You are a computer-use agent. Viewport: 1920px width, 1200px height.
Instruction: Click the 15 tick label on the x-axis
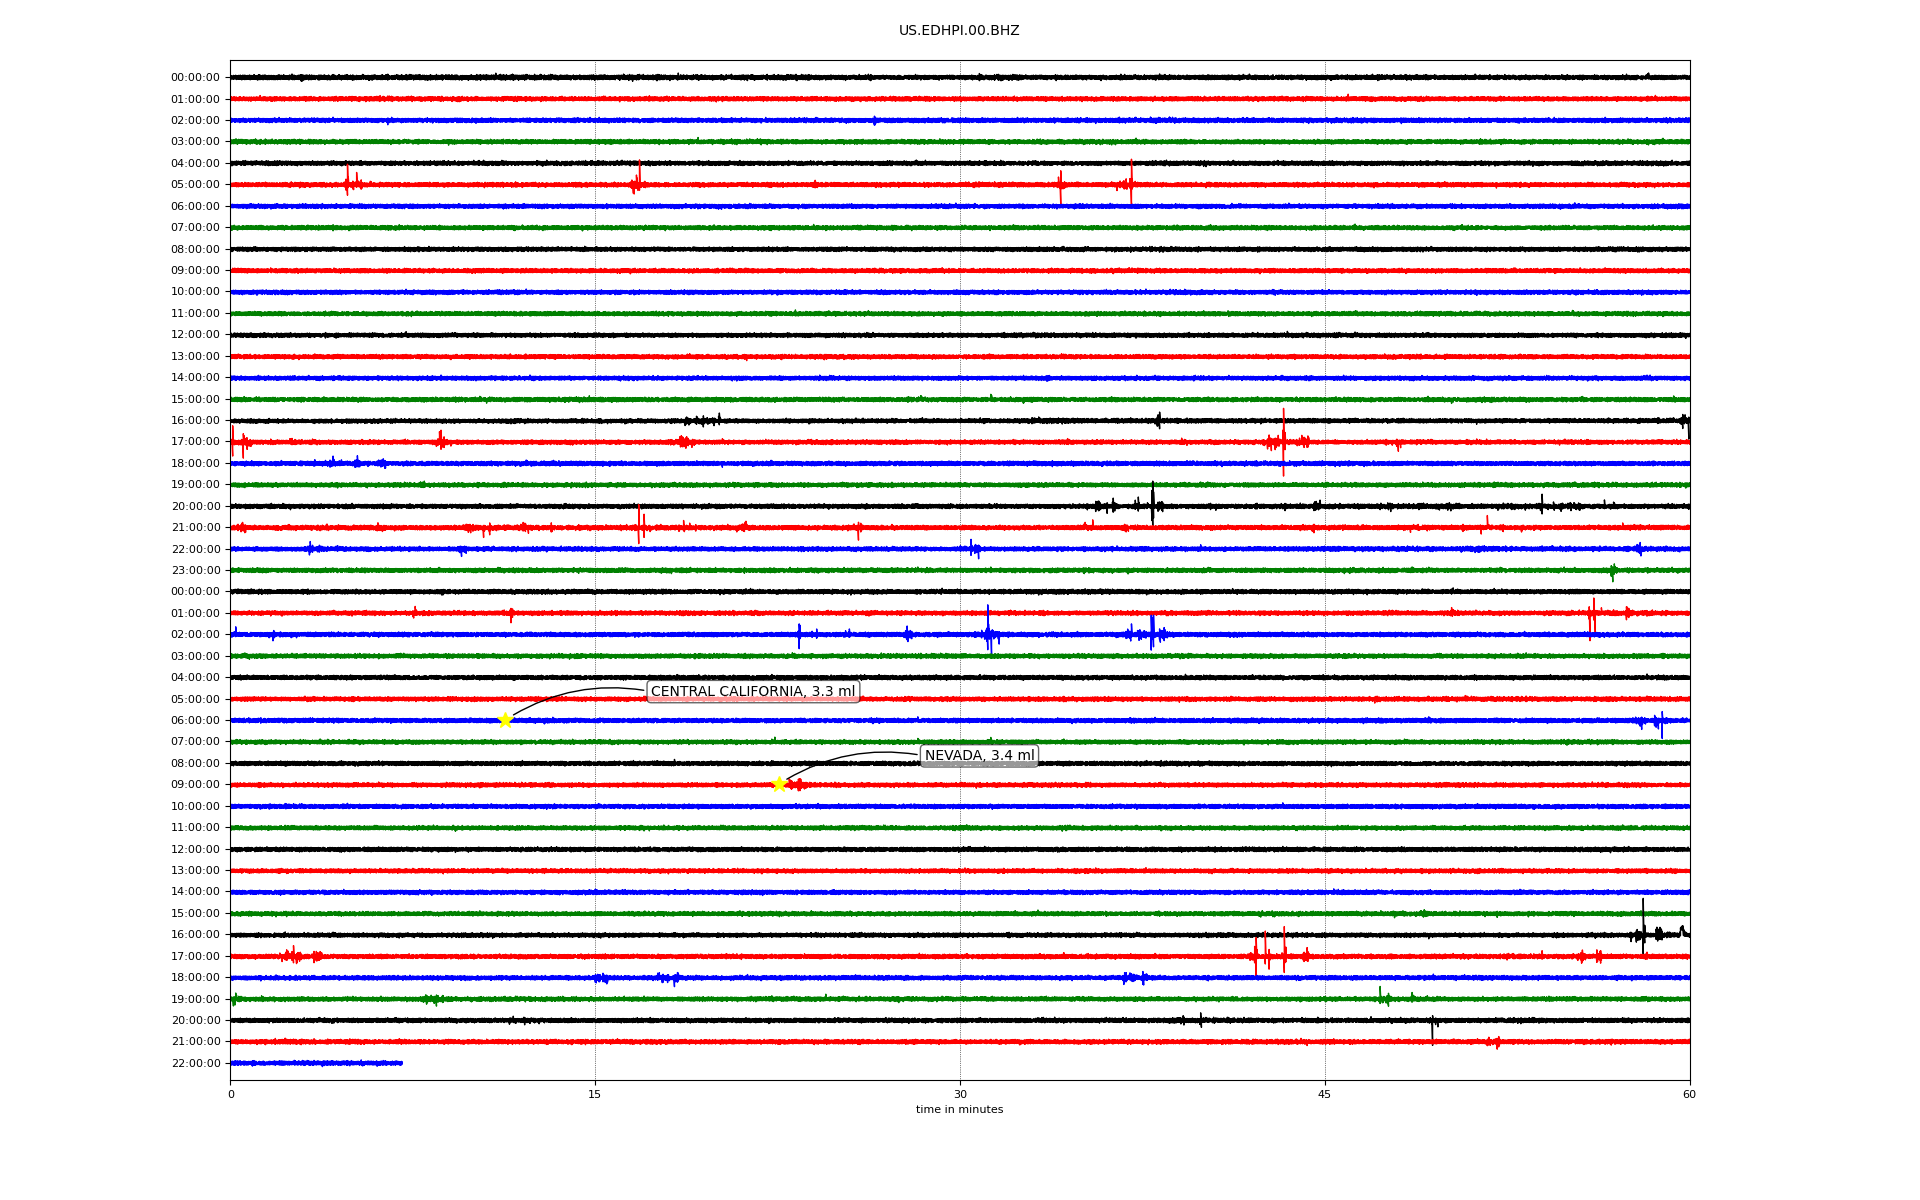pyautogui.click(x=595, y=1094)
